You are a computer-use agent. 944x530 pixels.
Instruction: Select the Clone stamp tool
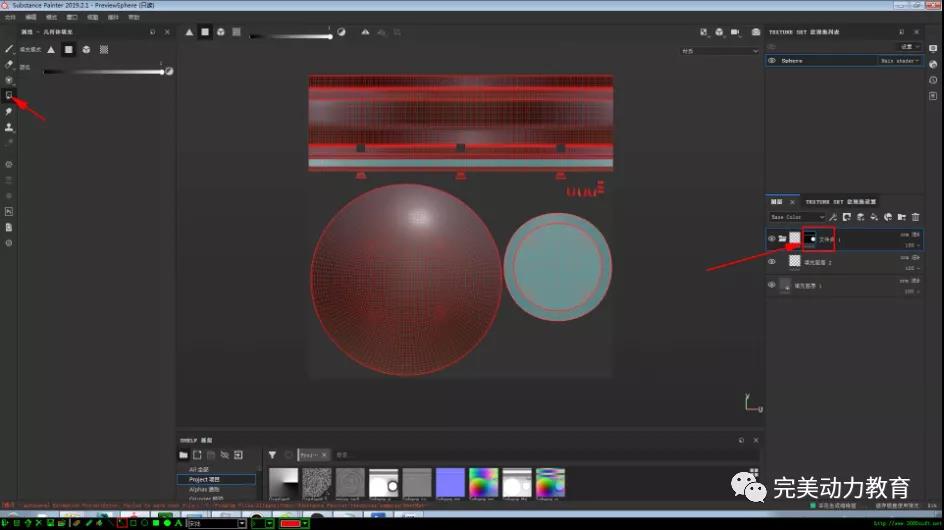[9, 127]
